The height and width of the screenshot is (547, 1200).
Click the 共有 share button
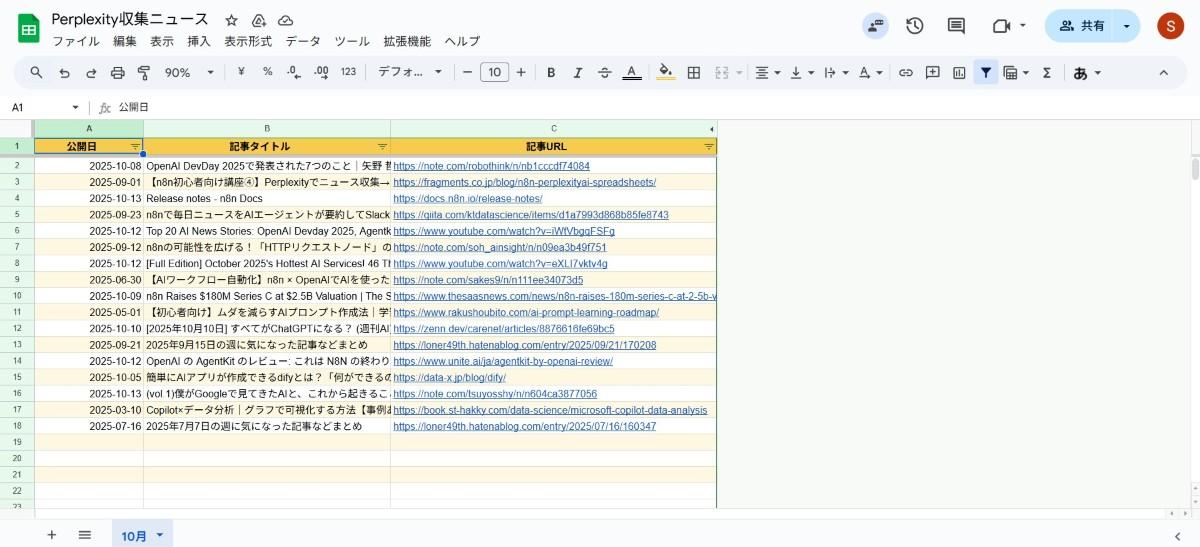1081,26
